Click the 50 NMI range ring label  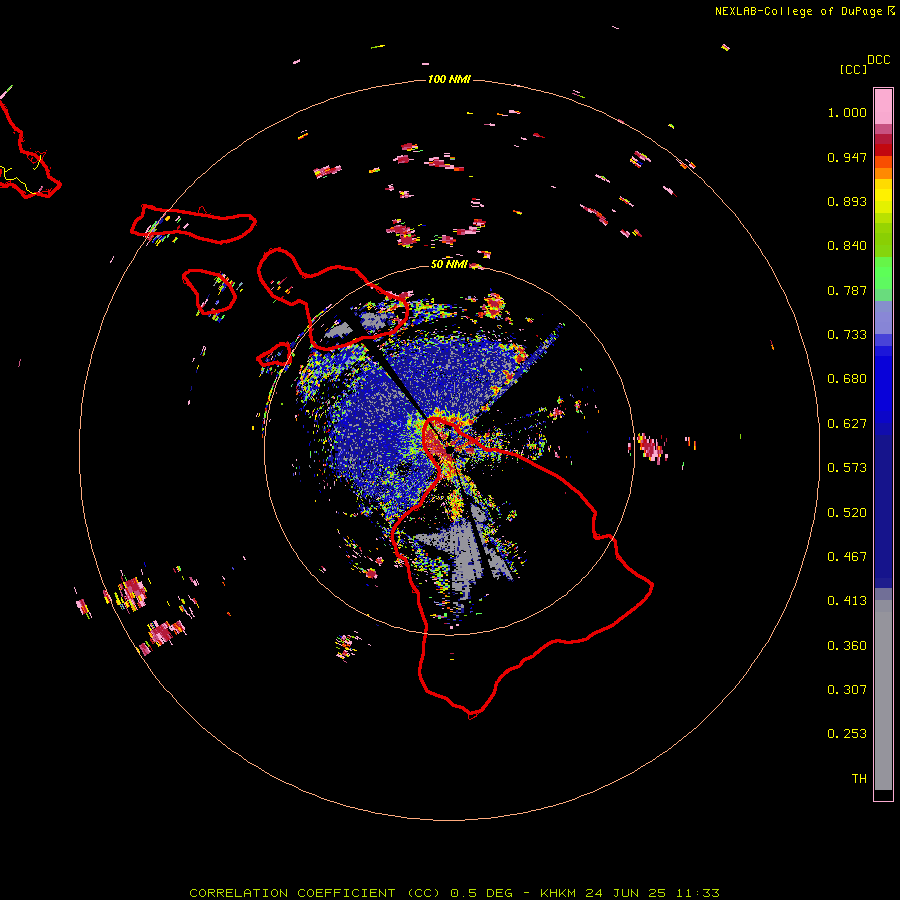pos(449,264)
